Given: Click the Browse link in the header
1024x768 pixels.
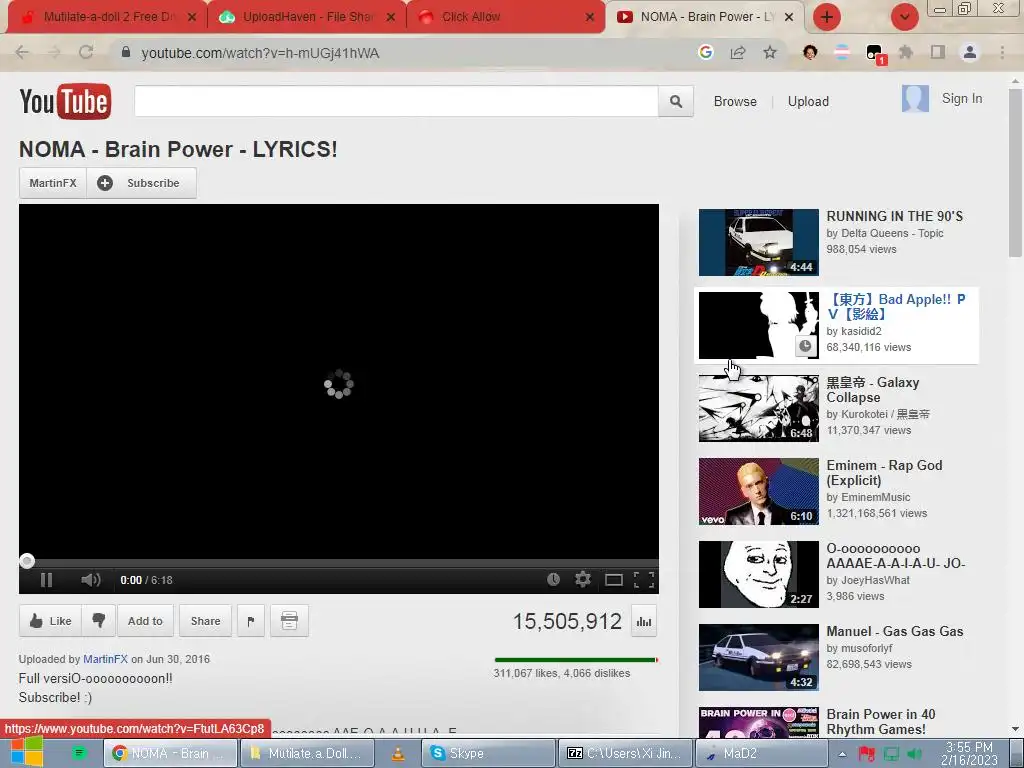Looking at the screenshot, I should pyautogui.click(x=735, y=101).
